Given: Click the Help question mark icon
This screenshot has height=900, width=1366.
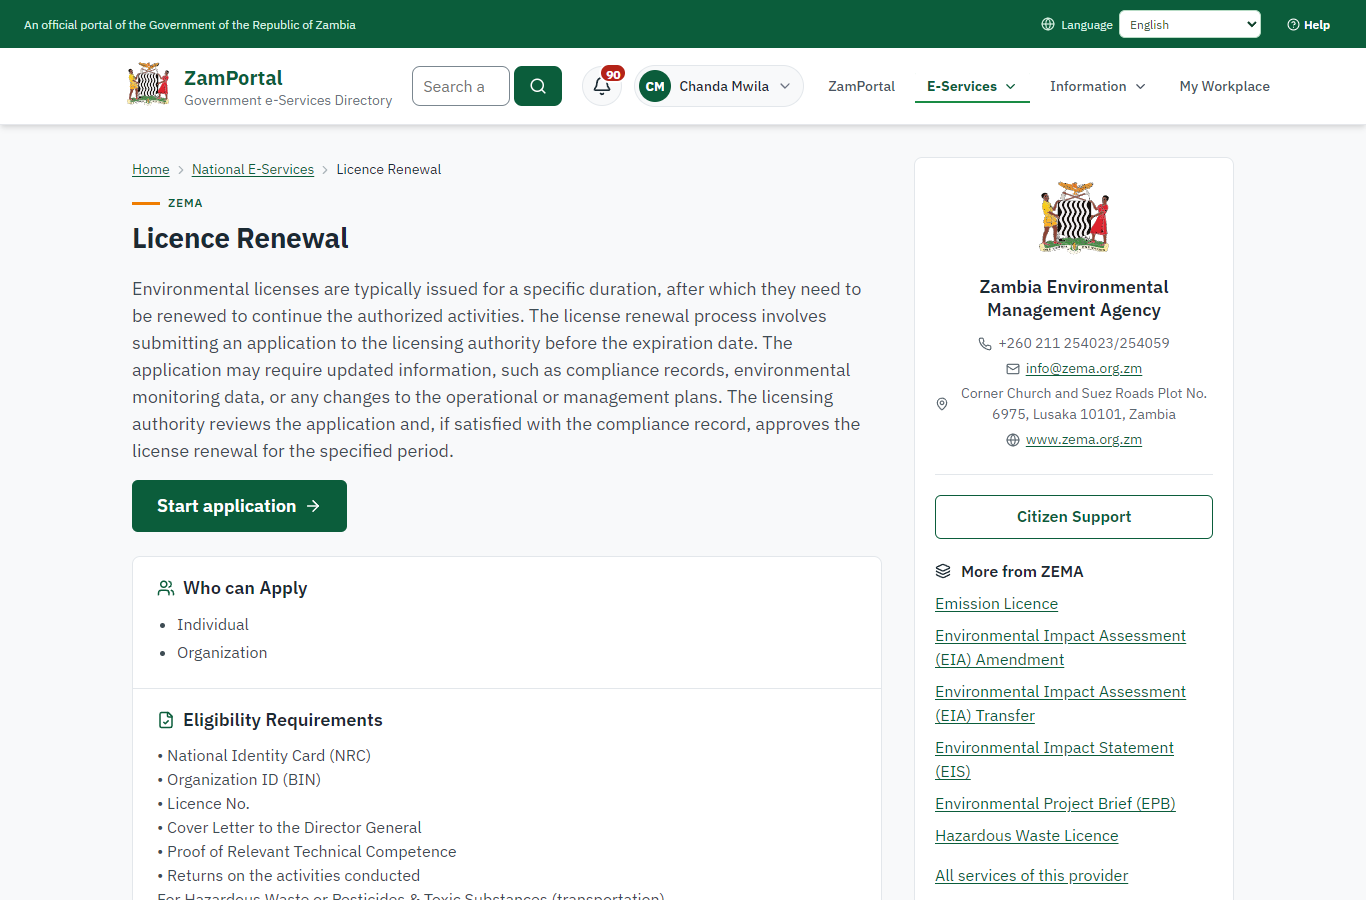Looking at the screenshot, I should pos(1293,25).
